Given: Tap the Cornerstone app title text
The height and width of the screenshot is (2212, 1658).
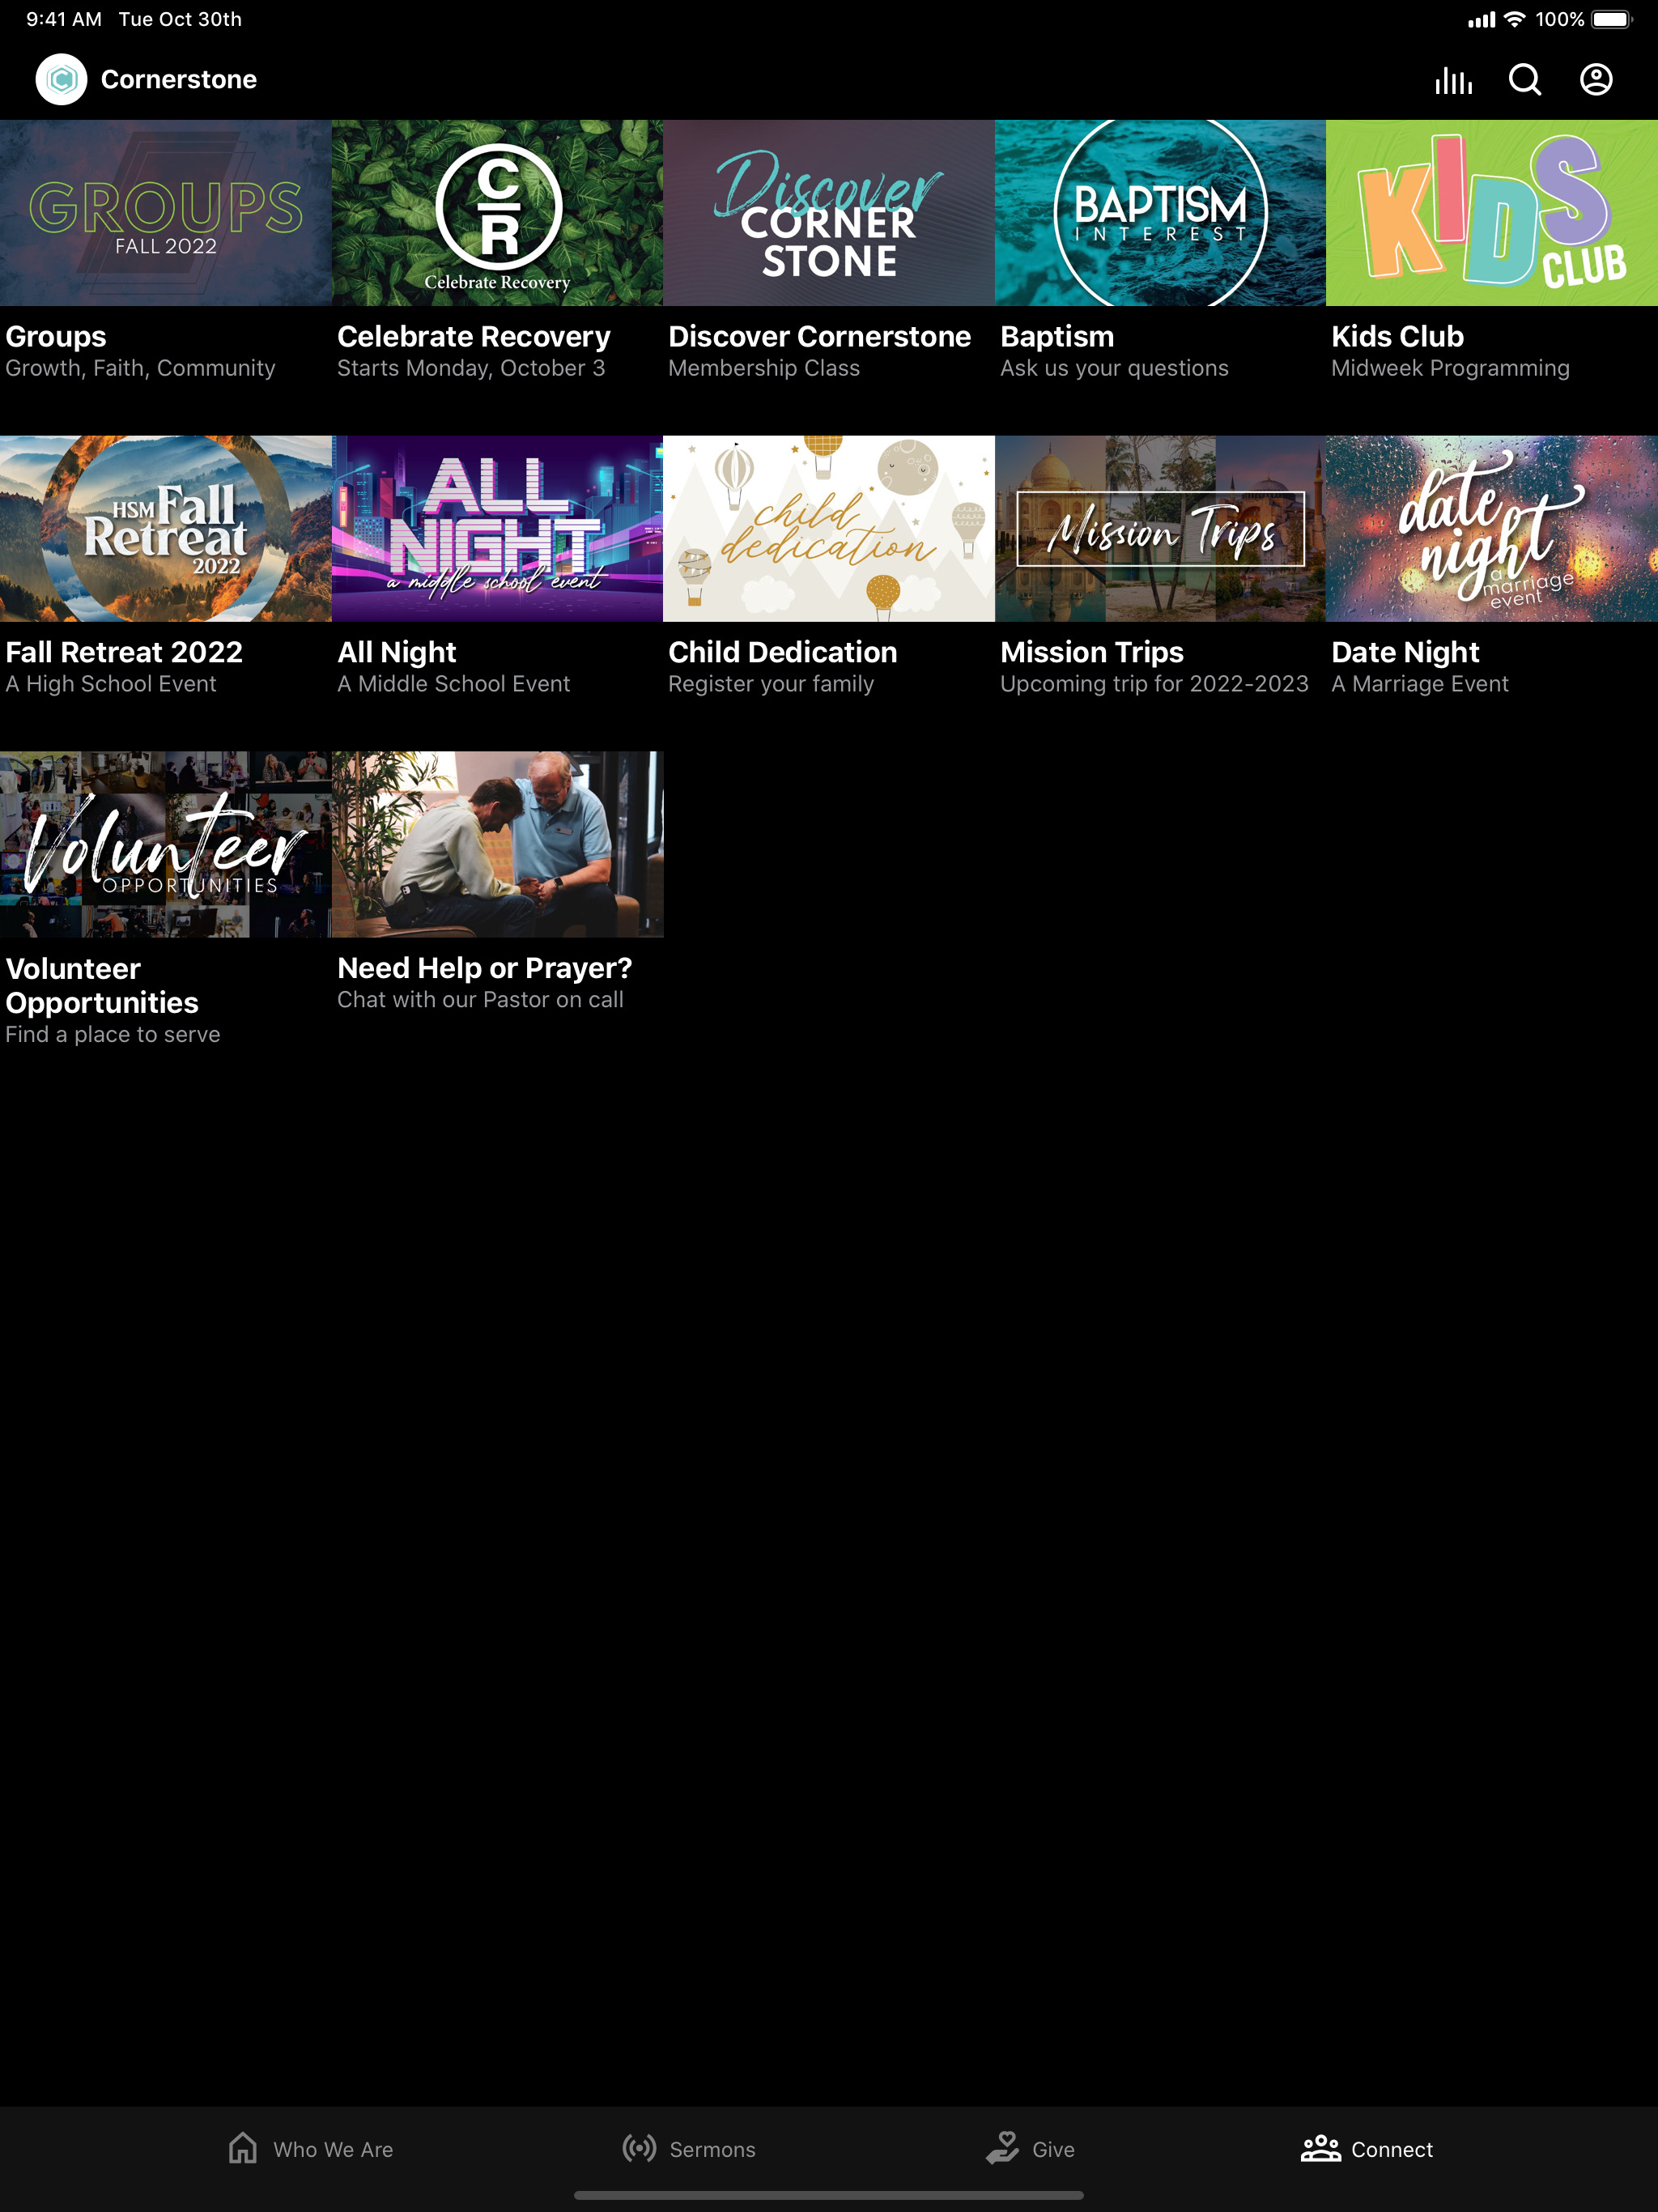Looking at the screenshot, I should click(x=179, y=80).
